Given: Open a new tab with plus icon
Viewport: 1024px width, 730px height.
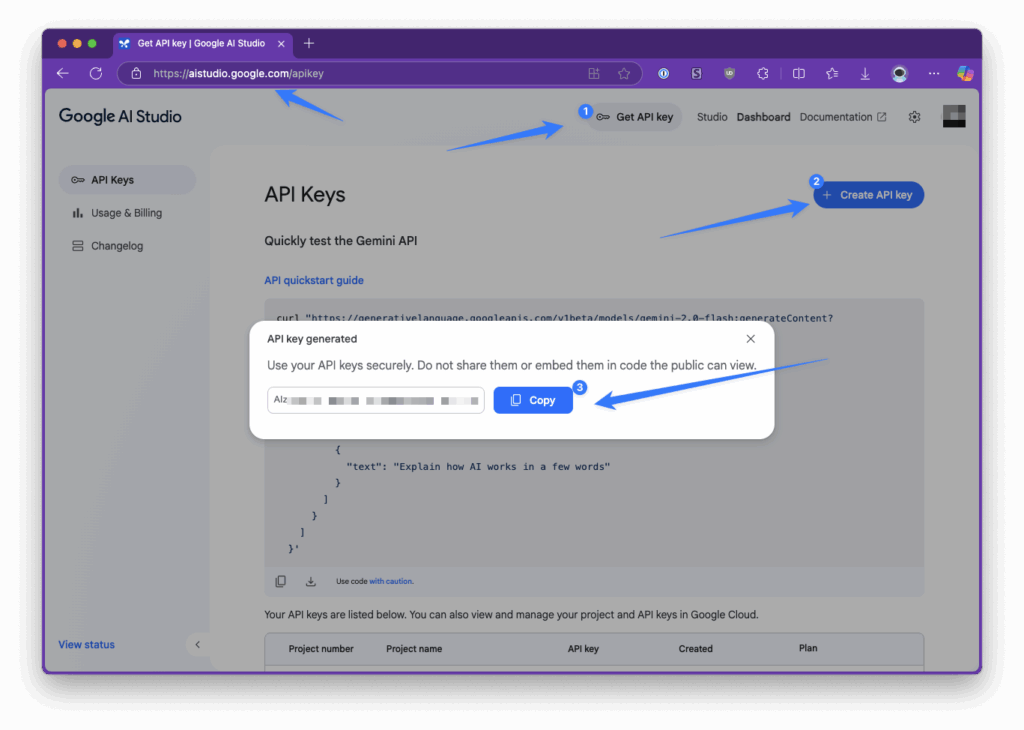Looking at the screenshot, I should 309,43.
